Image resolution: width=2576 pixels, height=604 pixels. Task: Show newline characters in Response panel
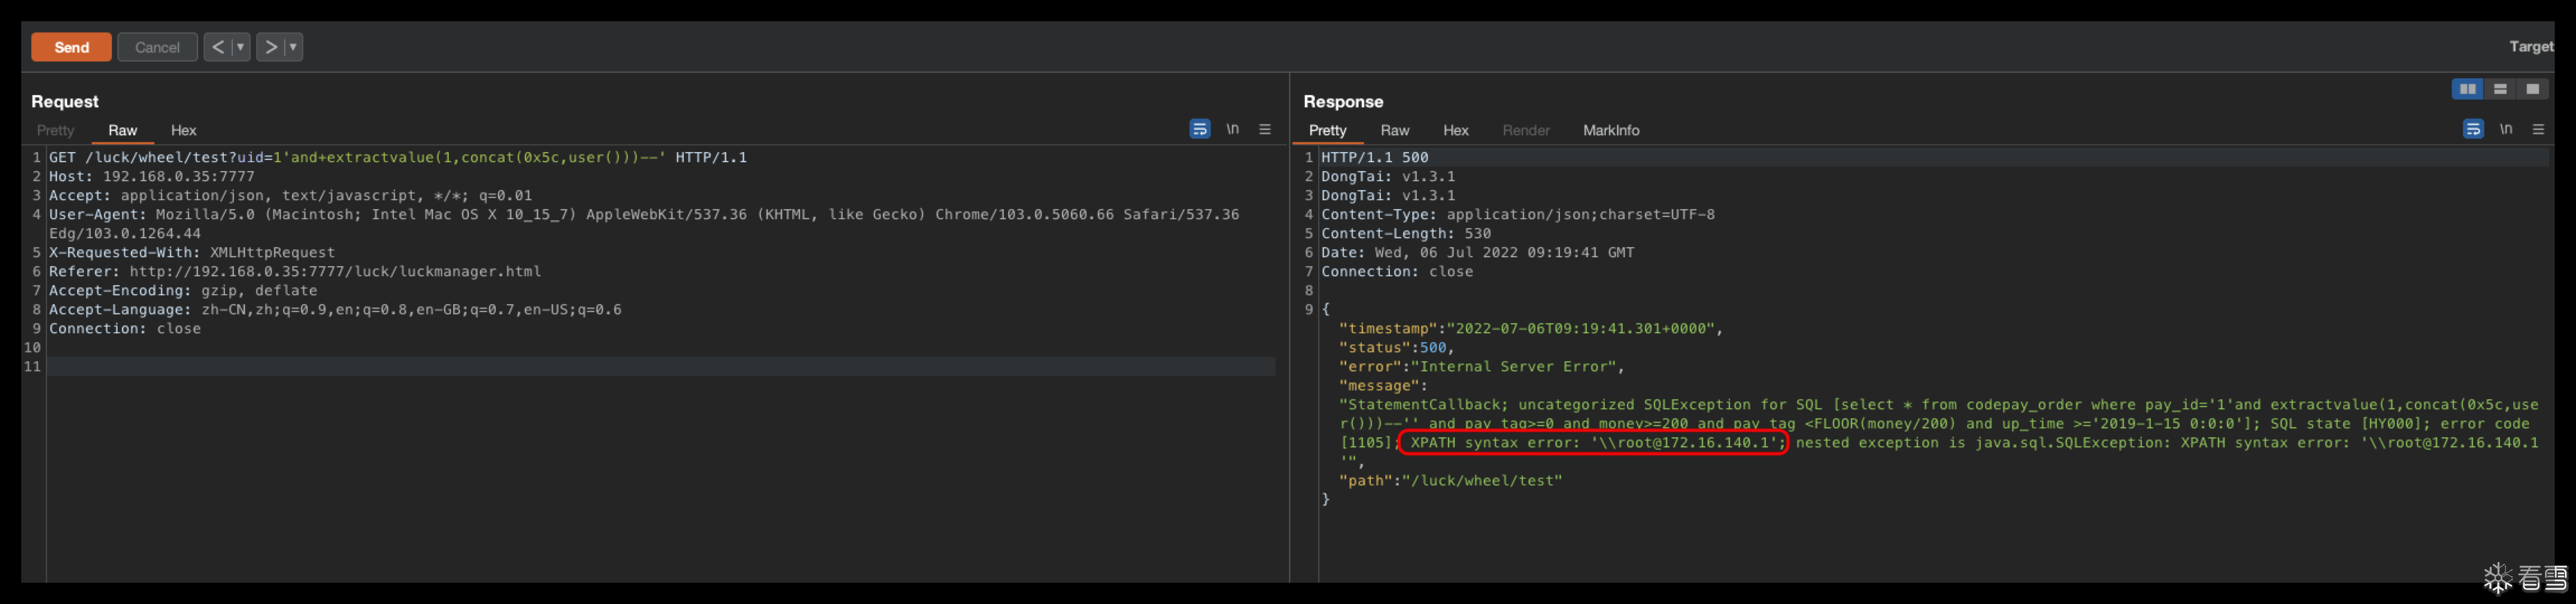(2506, 129)
